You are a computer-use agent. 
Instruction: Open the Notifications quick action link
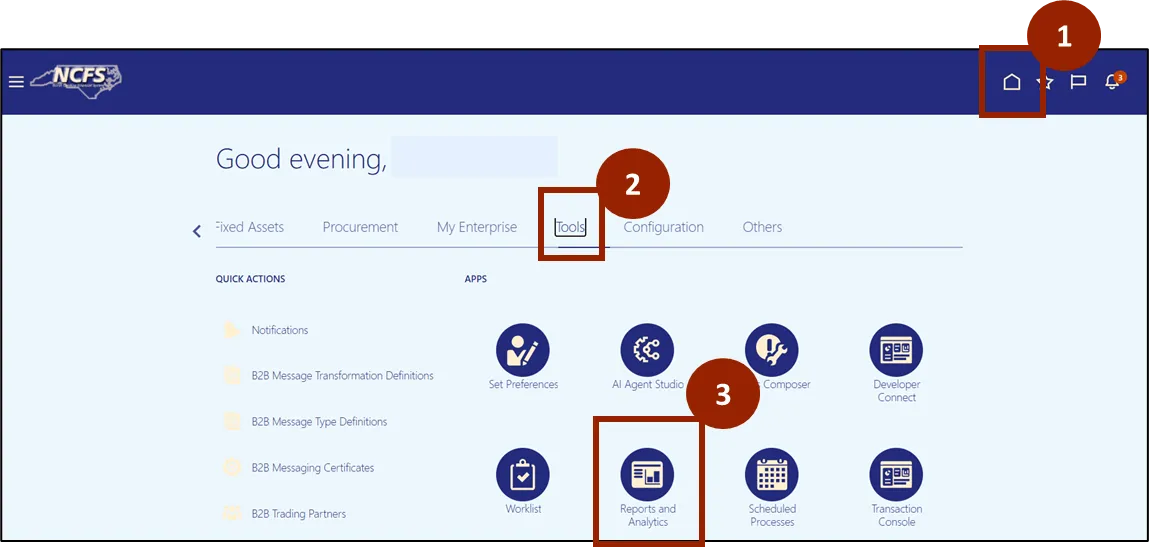(x=280, y=330)
